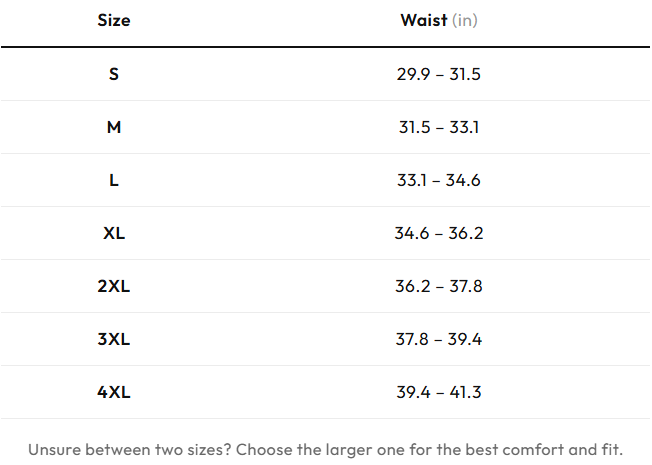This screenshot has width=652, height=465.
Task: Click the Waist (in) column header
Action: click(439, 20)
